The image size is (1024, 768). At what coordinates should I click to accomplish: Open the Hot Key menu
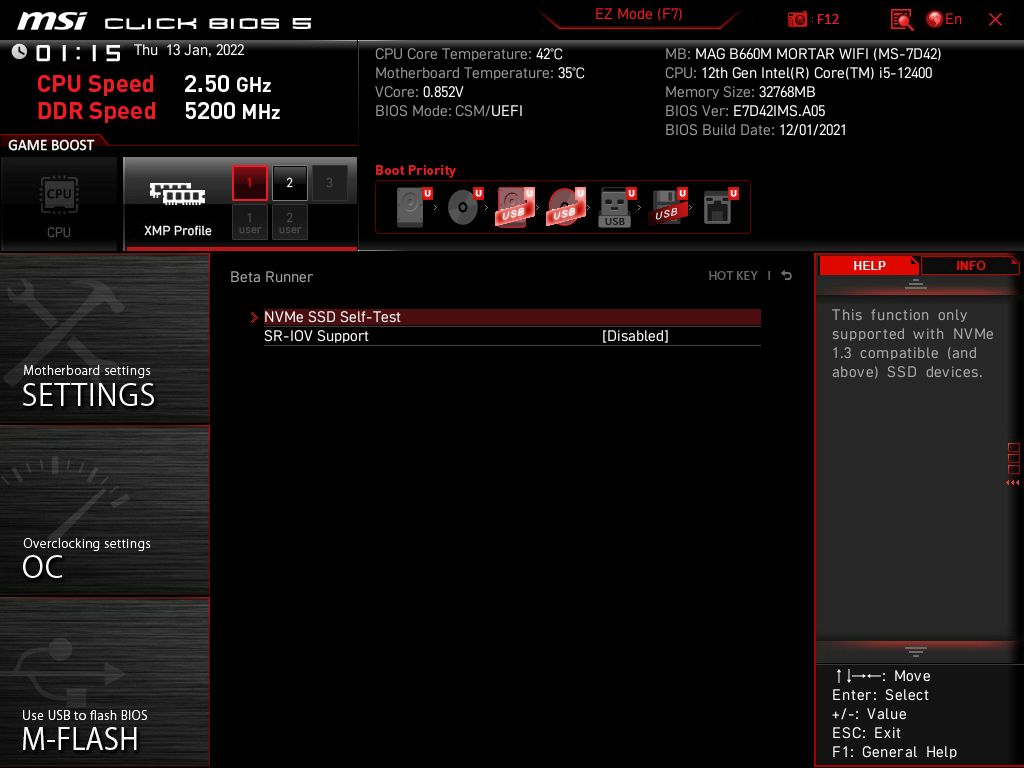[x=733, y=276]
